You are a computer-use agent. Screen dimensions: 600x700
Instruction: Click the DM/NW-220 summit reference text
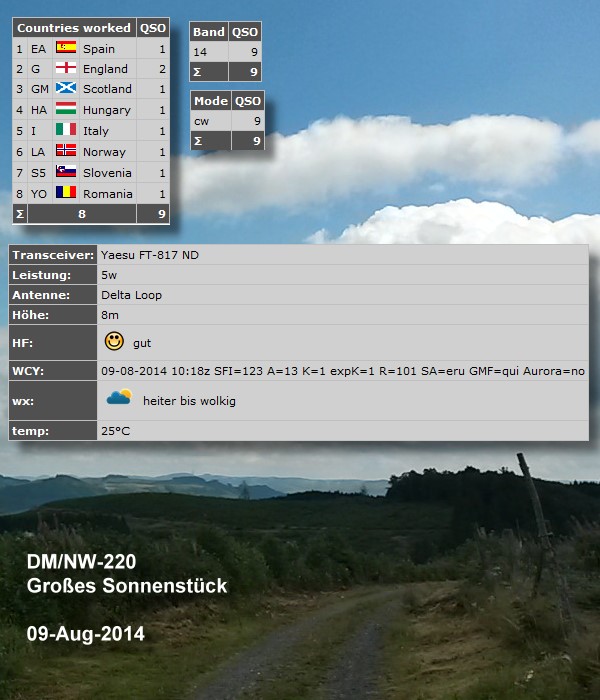[x=81, y=564]
